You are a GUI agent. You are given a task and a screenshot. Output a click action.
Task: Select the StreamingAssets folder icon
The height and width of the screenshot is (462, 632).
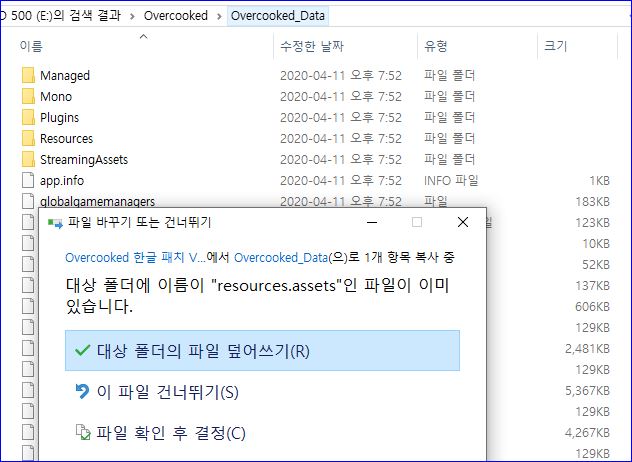pyautogui.click(x=28, y=159)
